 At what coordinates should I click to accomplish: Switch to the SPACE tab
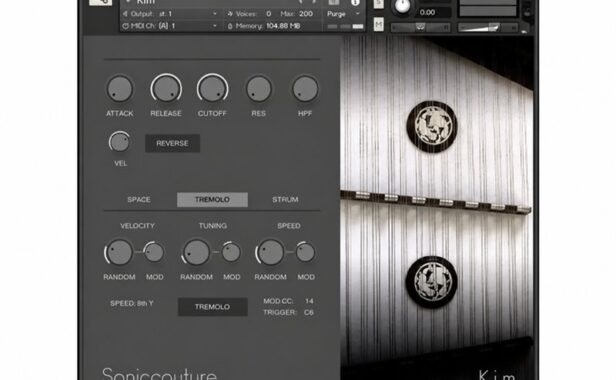click(x=139, y=200)
